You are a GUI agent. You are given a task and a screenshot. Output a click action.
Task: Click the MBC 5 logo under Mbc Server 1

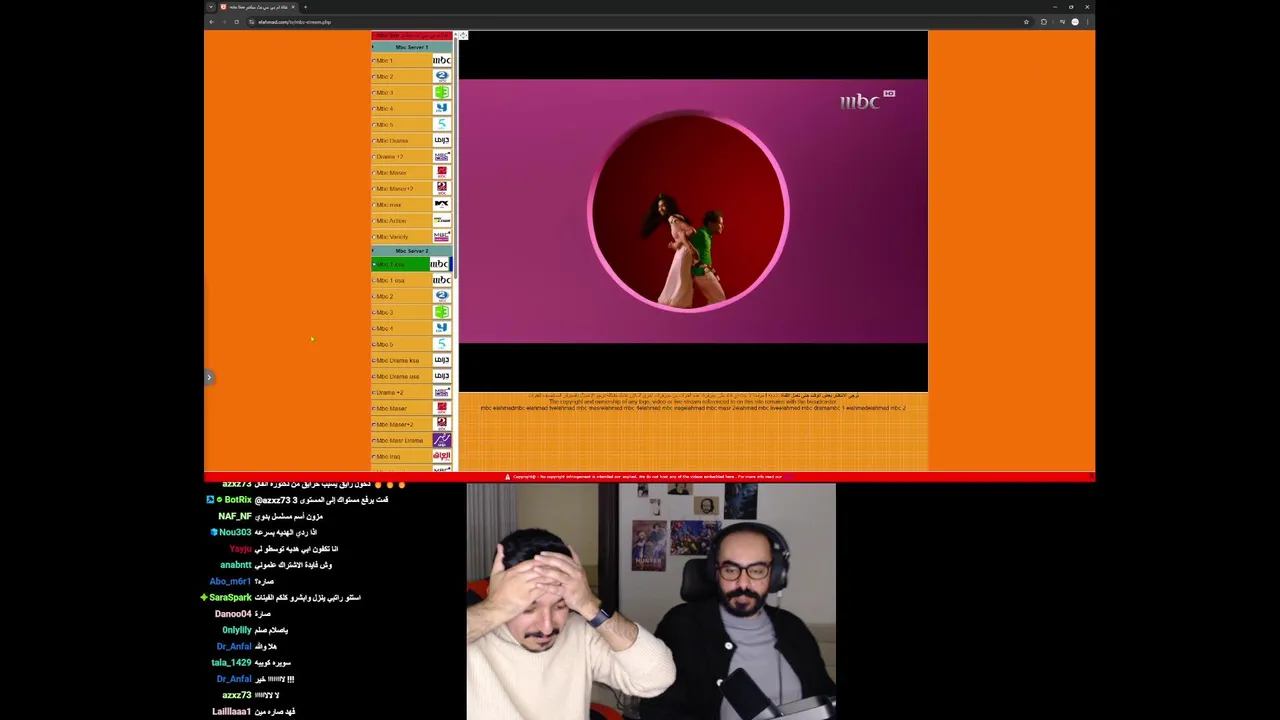pos(441,124)
